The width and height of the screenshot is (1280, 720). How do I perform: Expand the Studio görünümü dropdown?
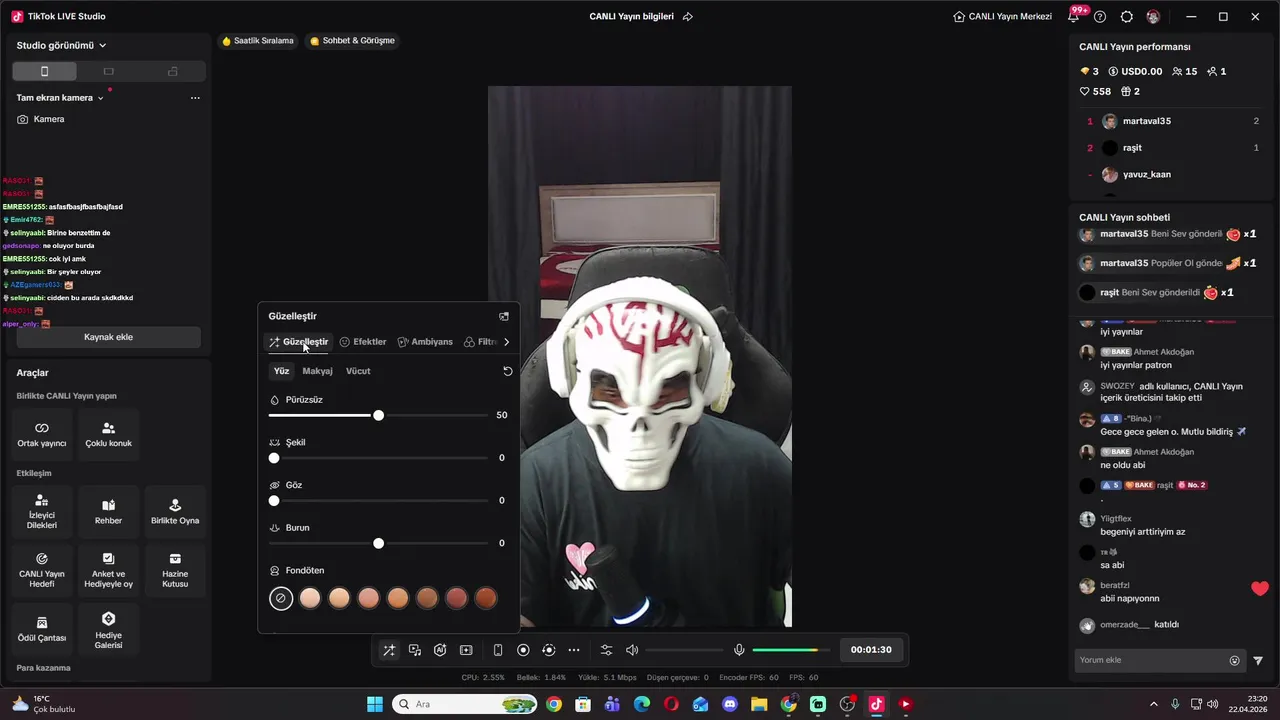[61, 45]
